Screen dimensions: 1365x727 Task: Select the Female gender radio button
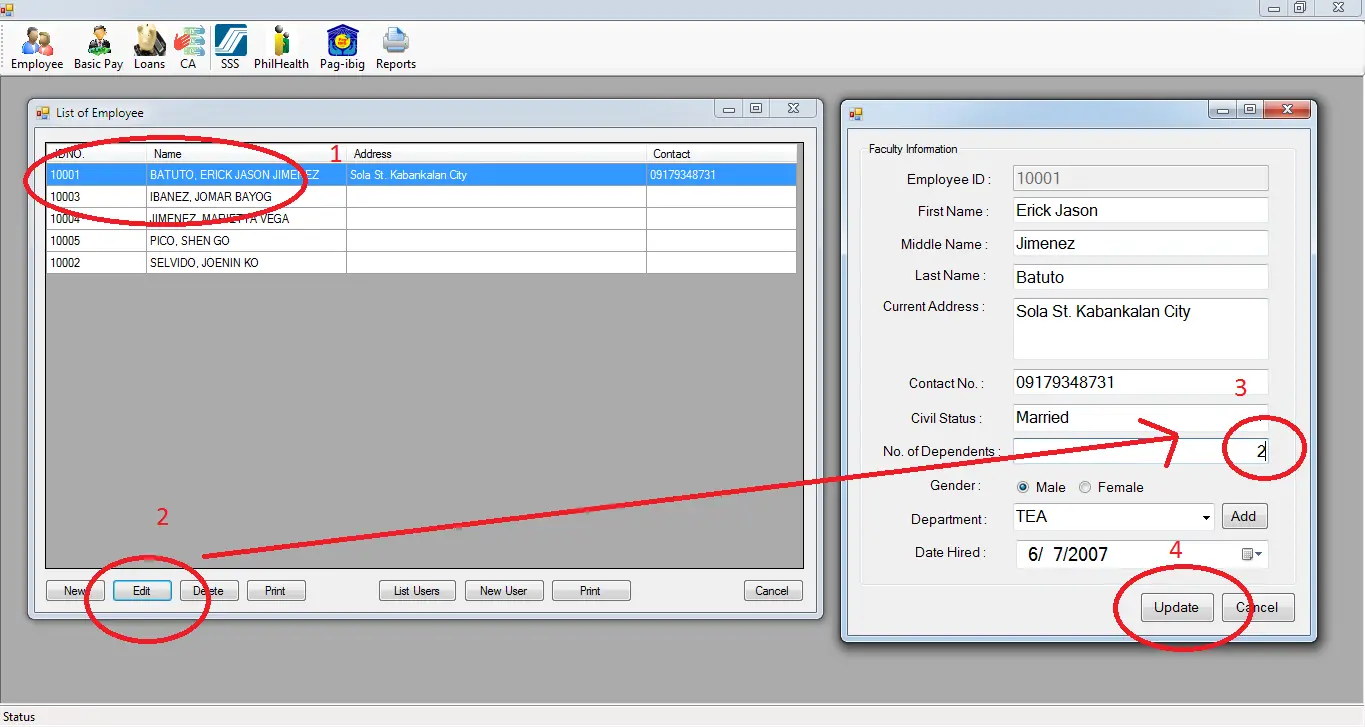pos(1085,488)
